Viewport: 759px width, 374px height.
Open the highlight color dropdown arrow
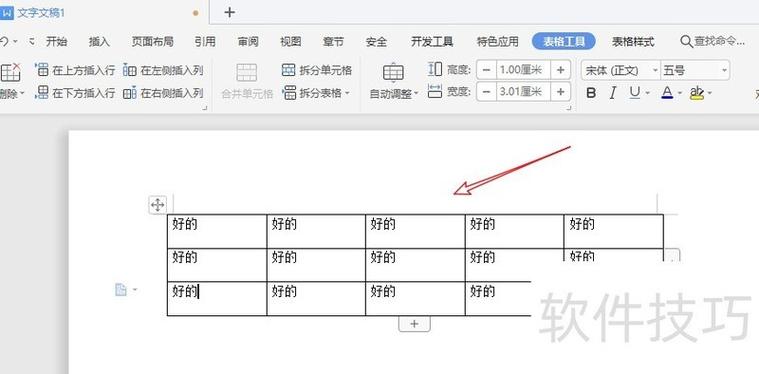710,93
